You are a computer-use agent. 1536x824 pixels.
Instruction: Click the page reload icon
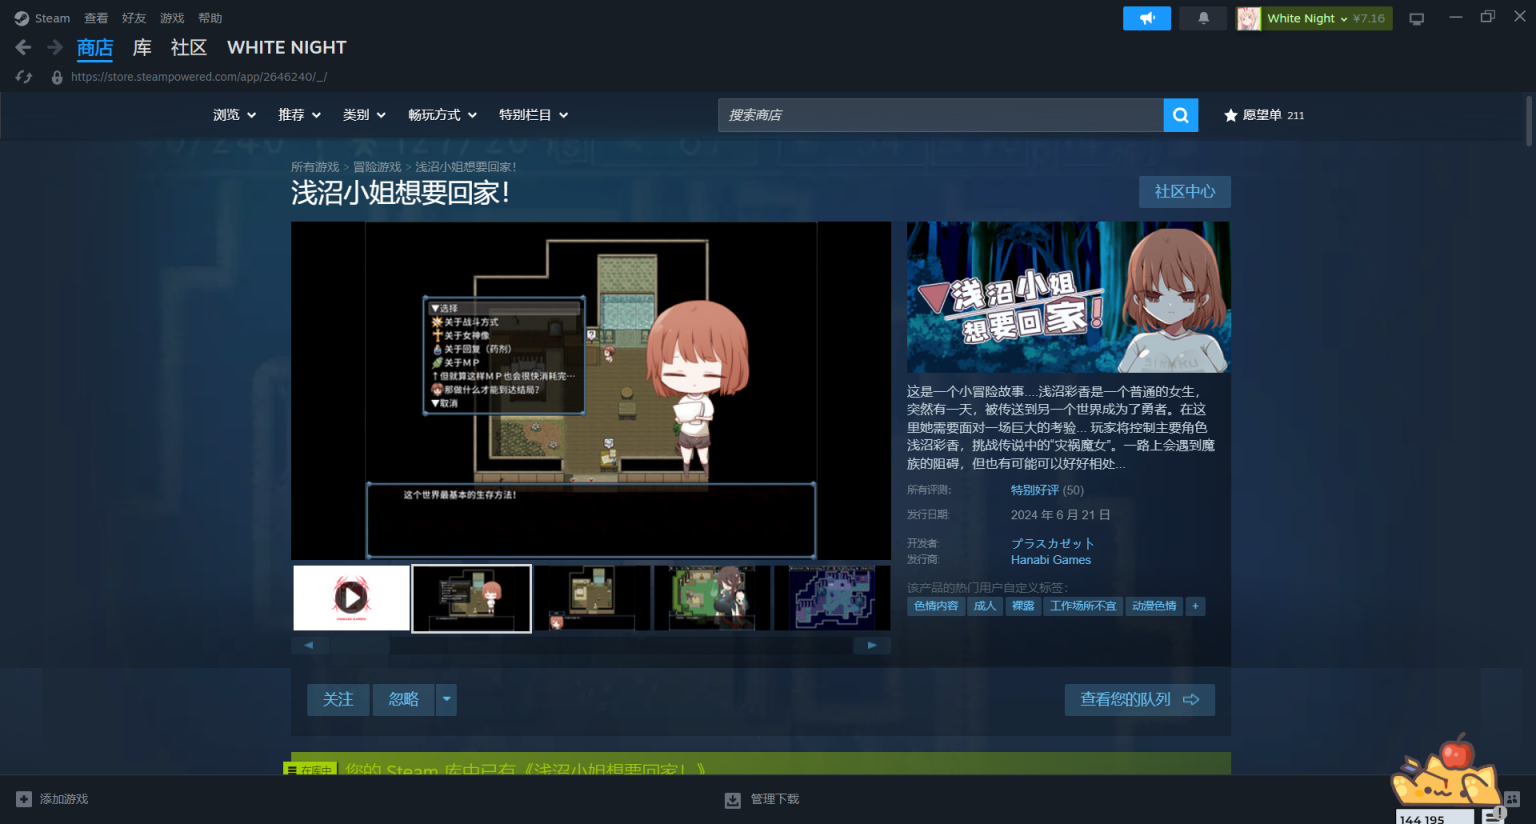click(24, 77)
